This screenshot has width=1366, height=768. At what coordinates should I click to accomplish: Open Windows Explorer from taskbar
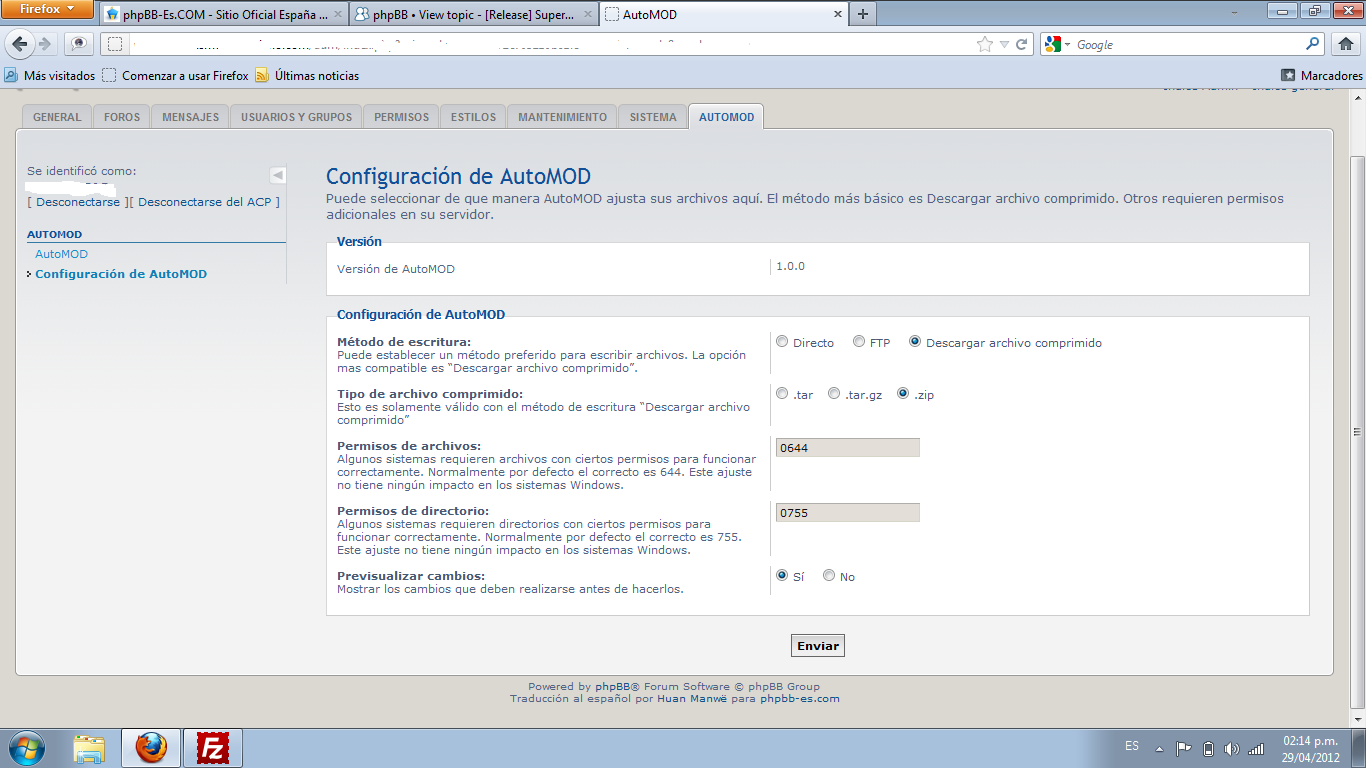89,748
